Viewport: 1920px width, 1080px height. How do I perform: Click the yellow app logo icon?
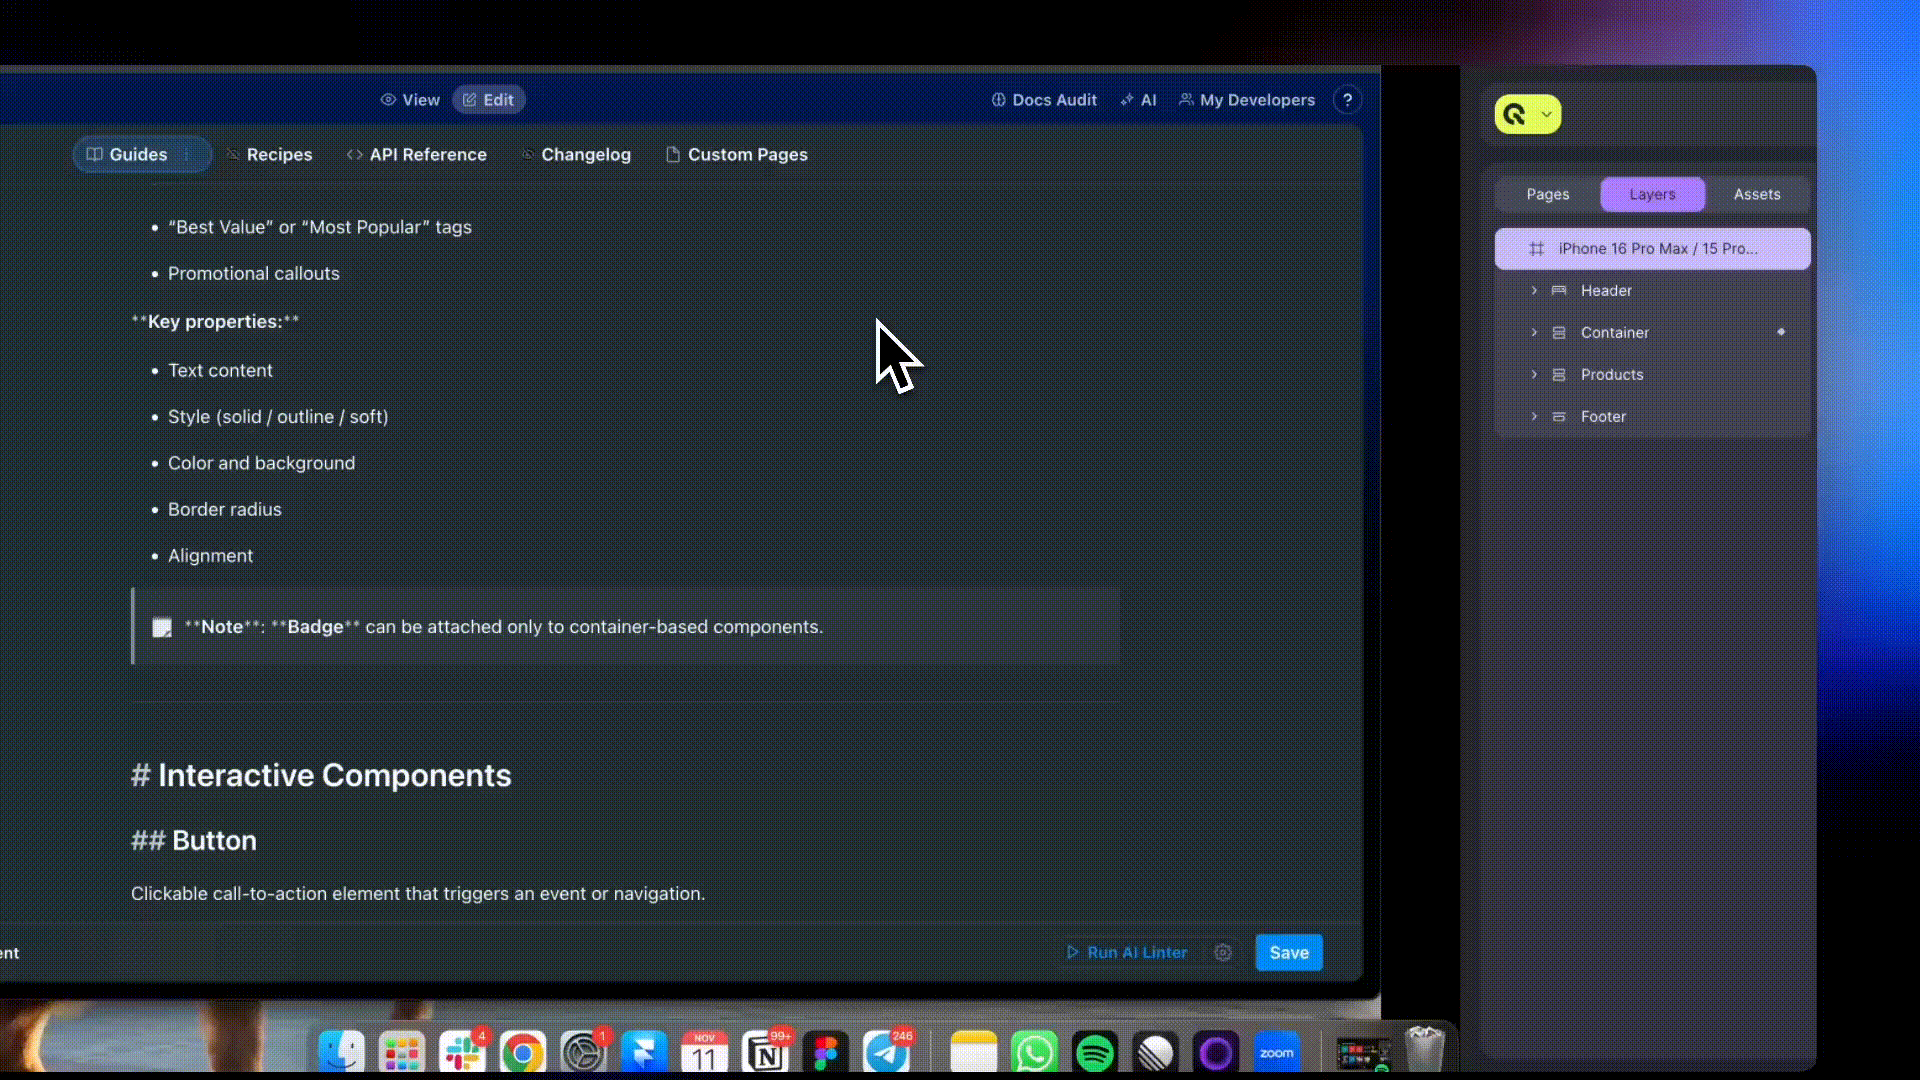pyautogui.click(x=1515, y=115)
